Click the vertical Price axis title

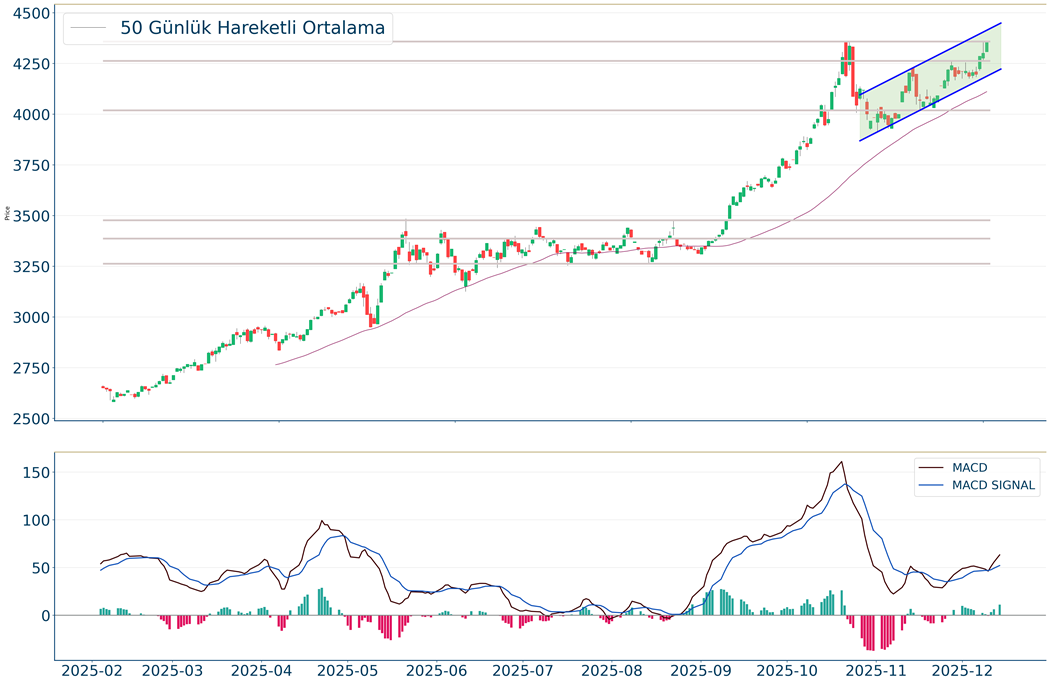8,213
